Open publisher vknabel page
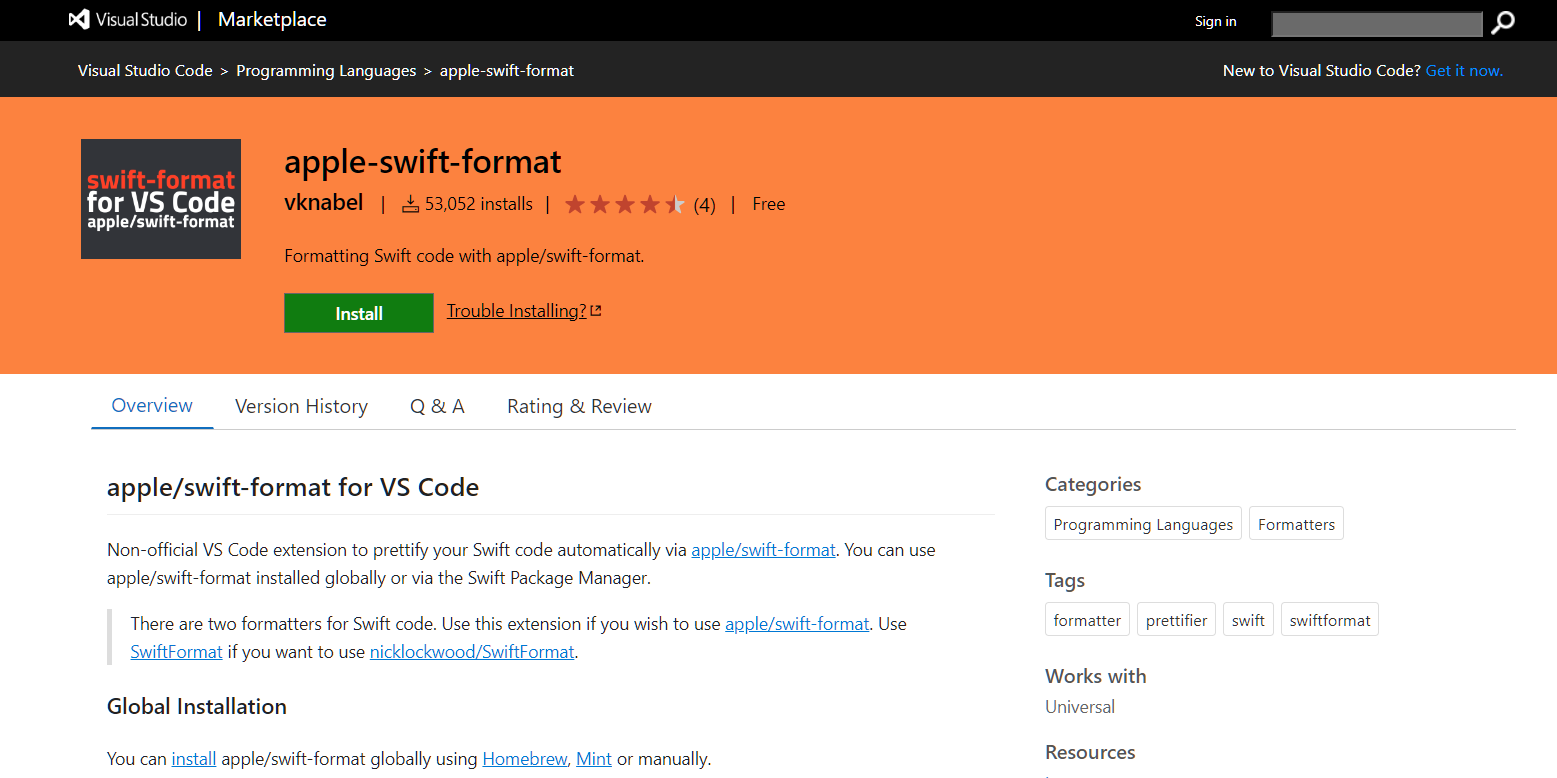The width and height of the screenshot is (1557, 778). coord(324,203)
